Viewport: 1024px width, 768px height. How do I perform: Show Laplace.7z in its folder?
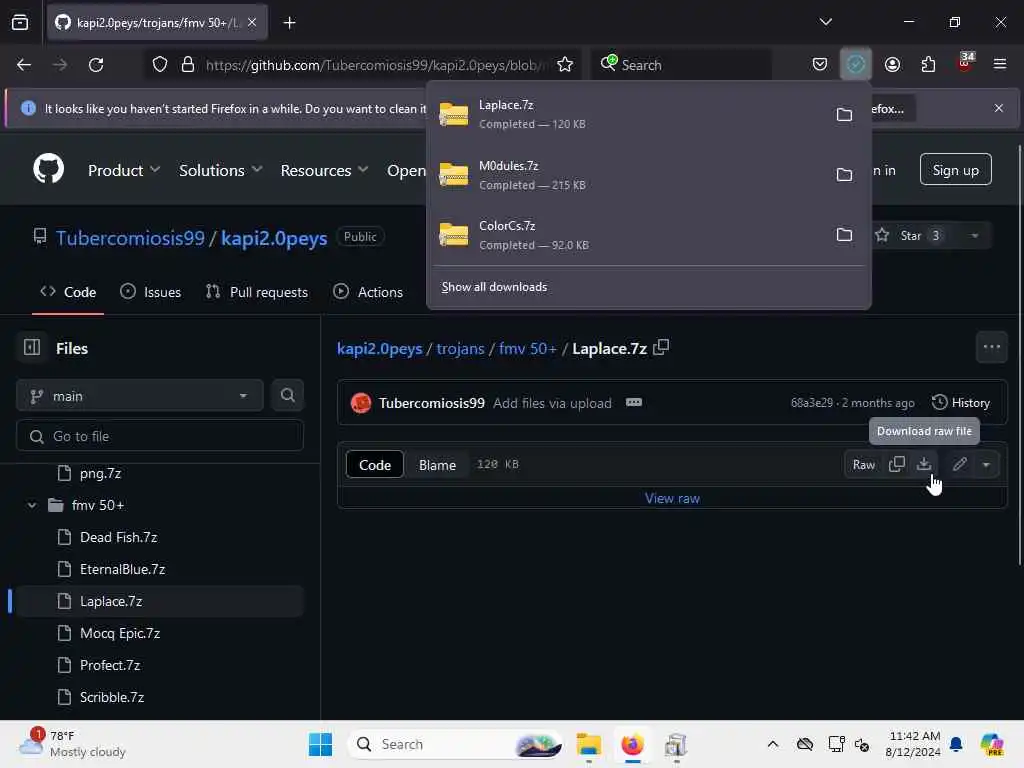pos(844,114)
